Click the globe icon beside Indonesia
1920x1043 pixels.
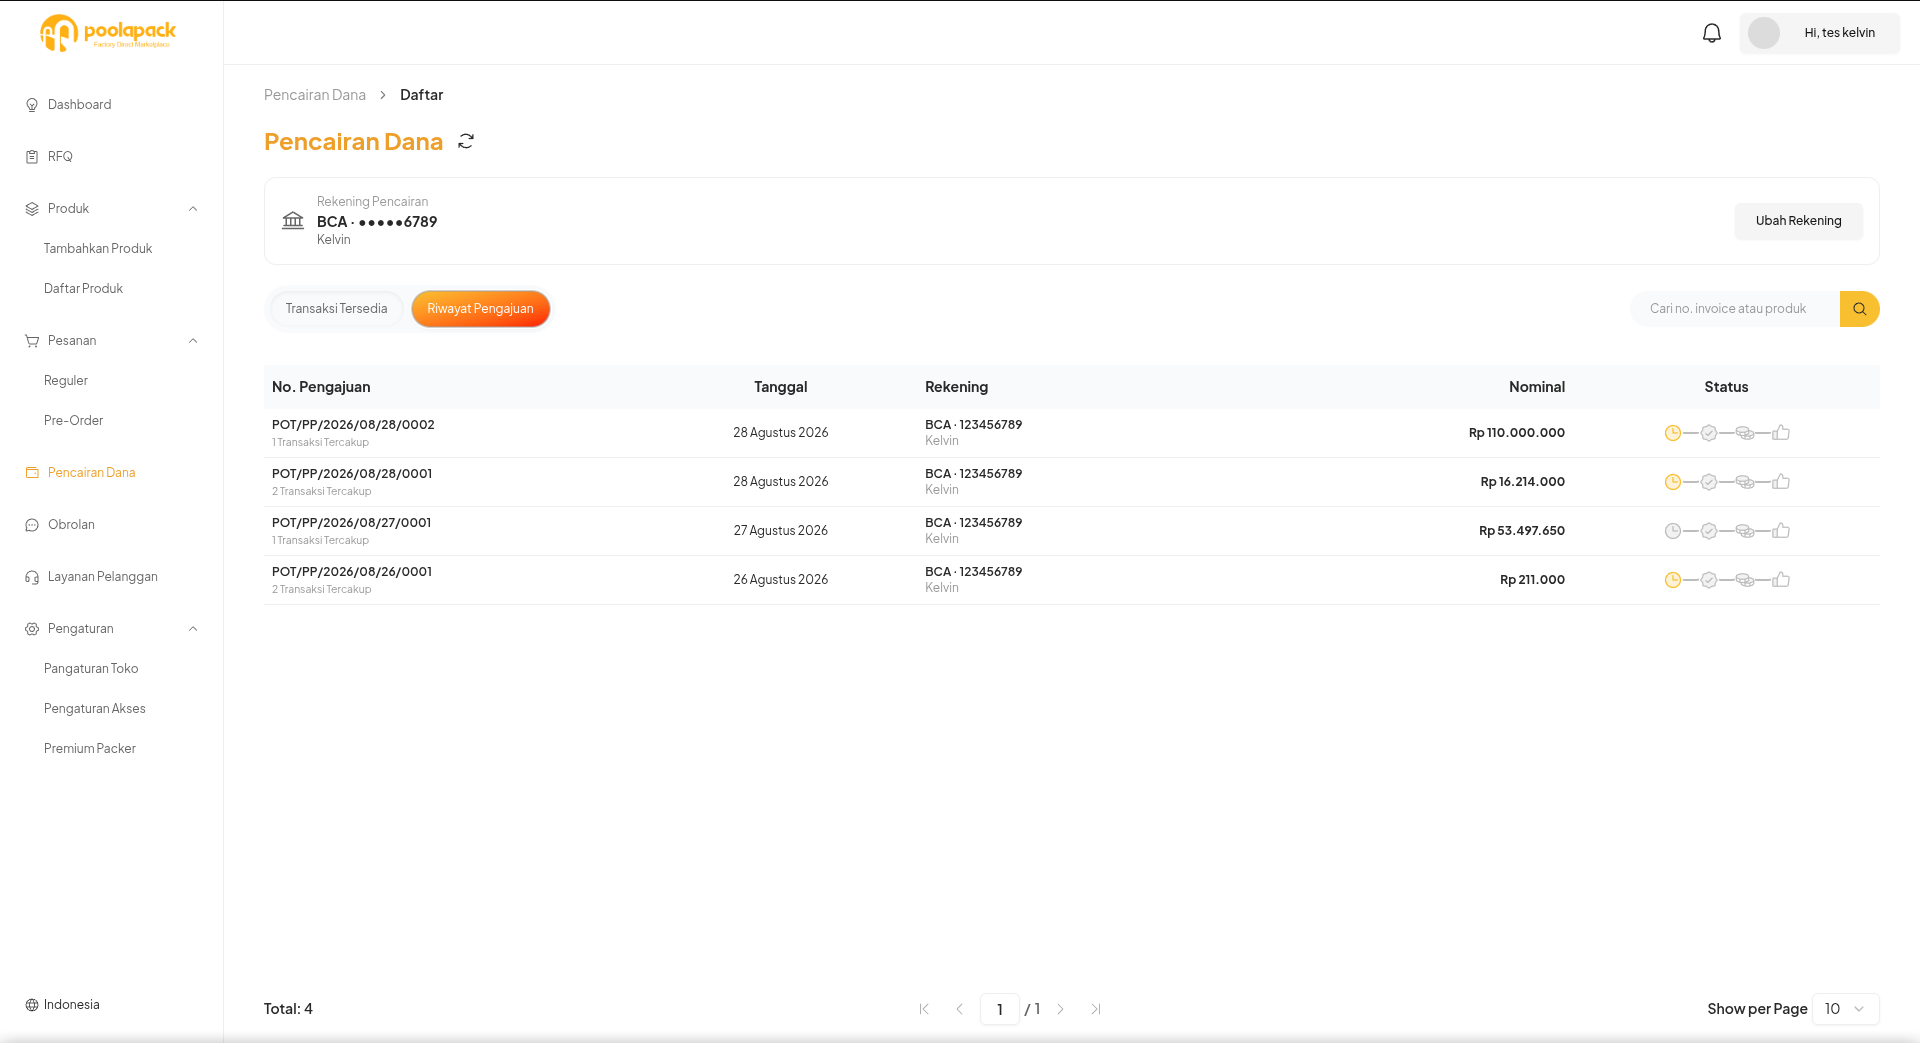point(32,1005)
